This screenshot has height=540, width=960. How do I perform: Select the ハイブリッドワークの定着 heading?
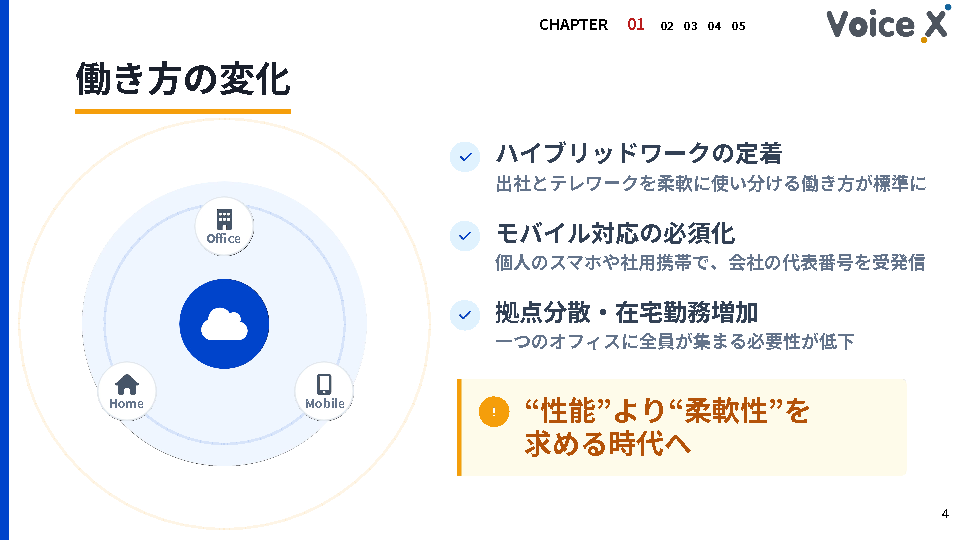click(x=638, y=154)
